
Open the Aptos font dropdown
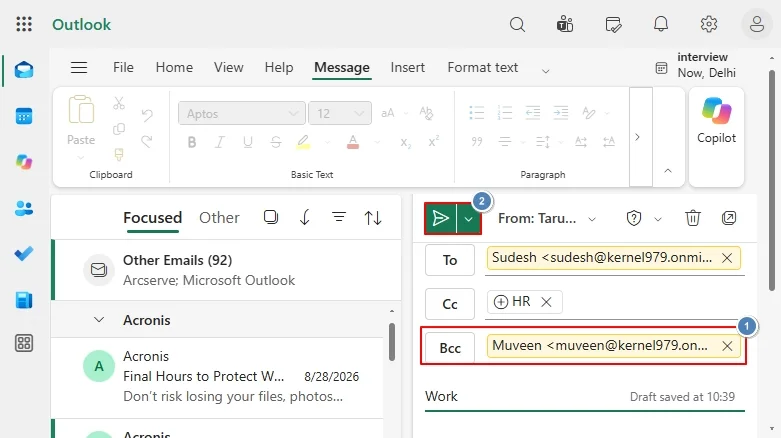tap(242, 114)
